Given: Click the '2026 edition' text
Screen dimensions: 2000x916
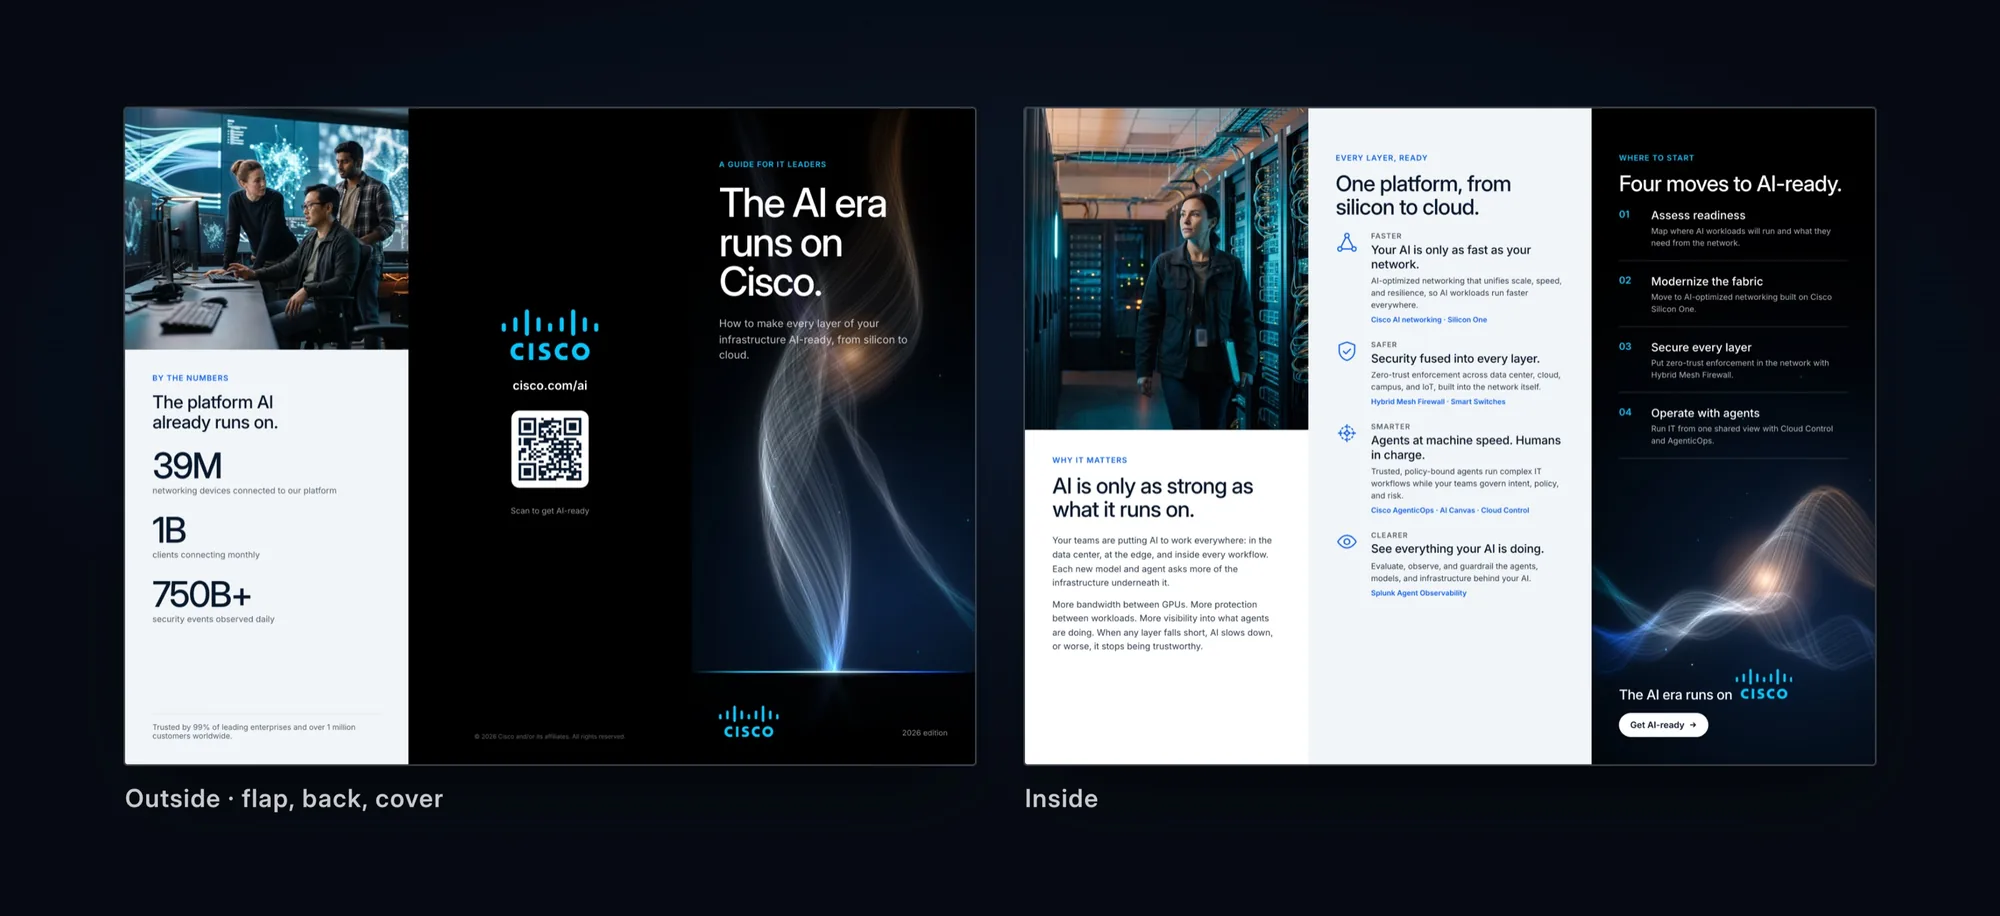Looking at the screenshot, I should coord(924,733).
